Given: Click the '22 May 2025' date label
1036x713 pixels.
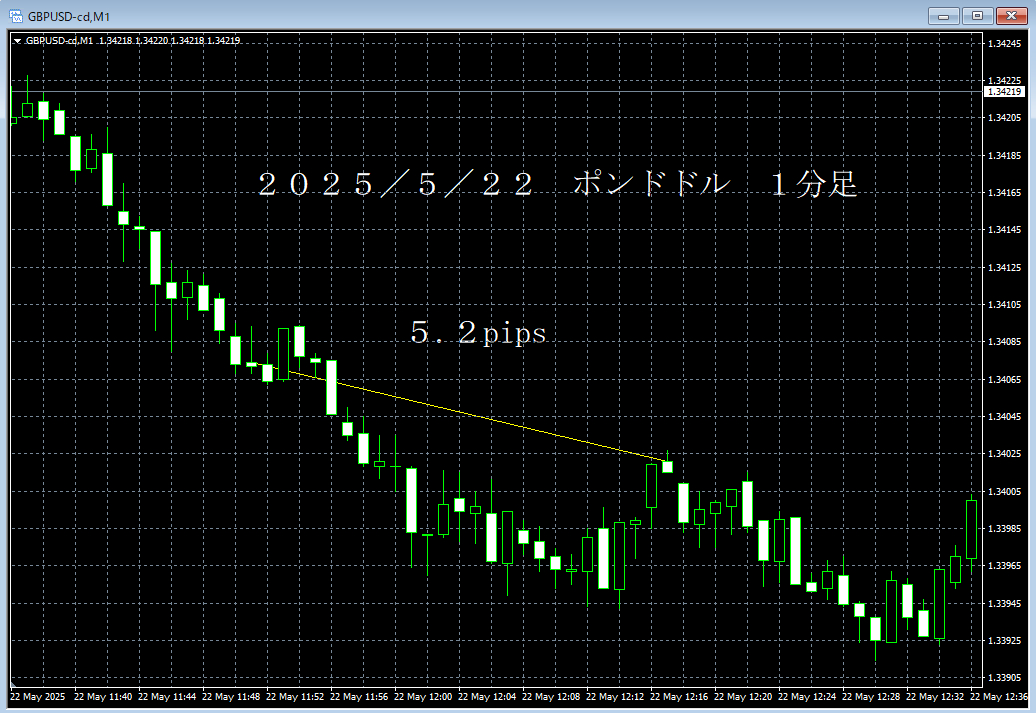Looking at the screenshot, I should tap(38, 696).
